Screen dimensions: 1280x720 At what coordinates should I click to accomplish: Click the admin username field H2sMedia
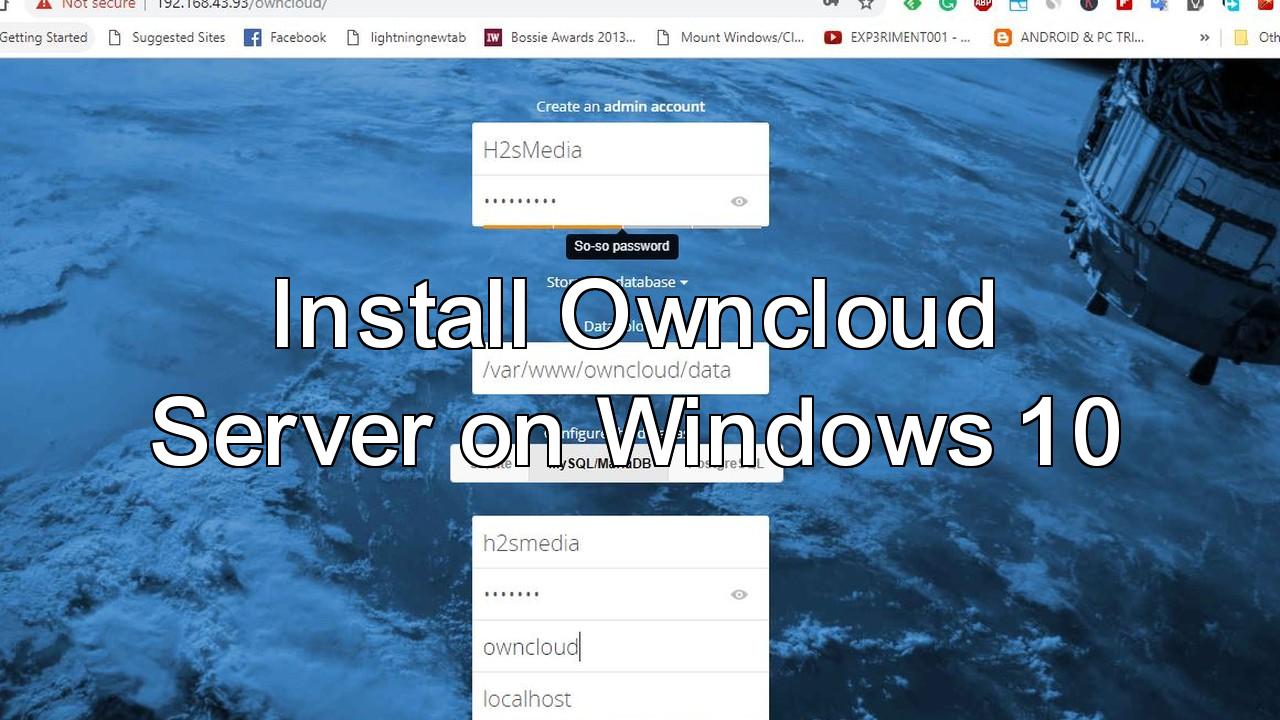point(620,150)
